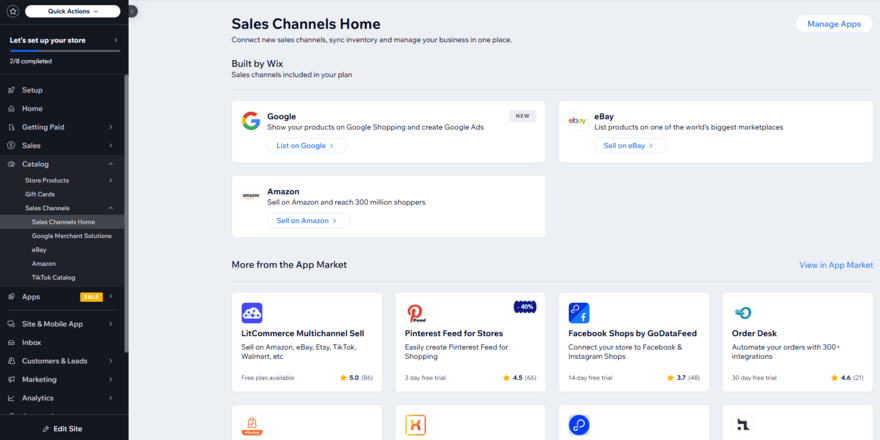Viewport: 880px width, 440px height.
Task: Expand Customers & Leads chevron
Action: coord(111,361)
